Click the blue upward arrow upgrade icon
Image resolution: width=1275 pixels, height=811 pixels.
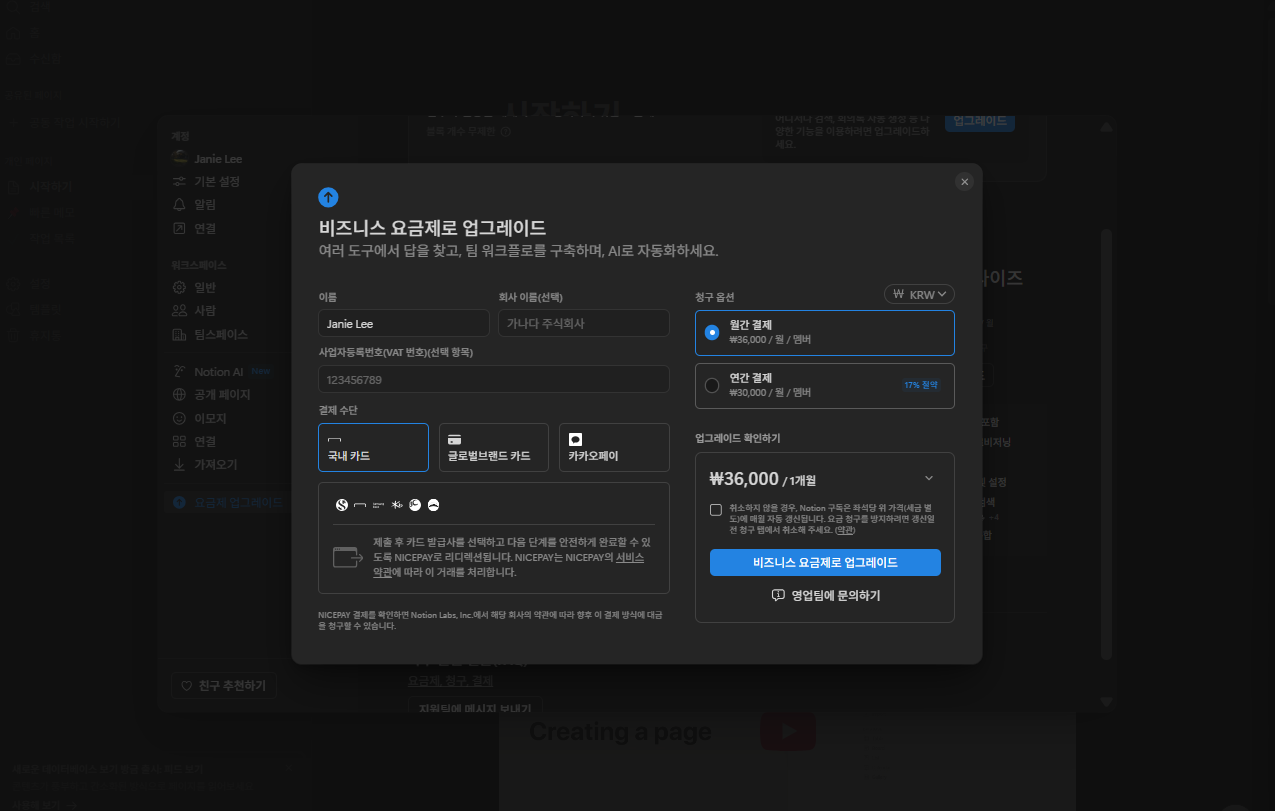point(328,197)
